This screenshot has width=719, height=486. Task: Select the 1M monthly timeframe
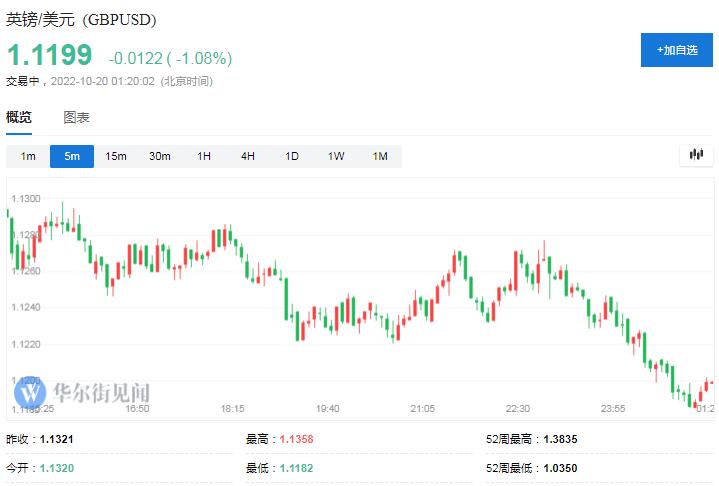pos(380,156)
